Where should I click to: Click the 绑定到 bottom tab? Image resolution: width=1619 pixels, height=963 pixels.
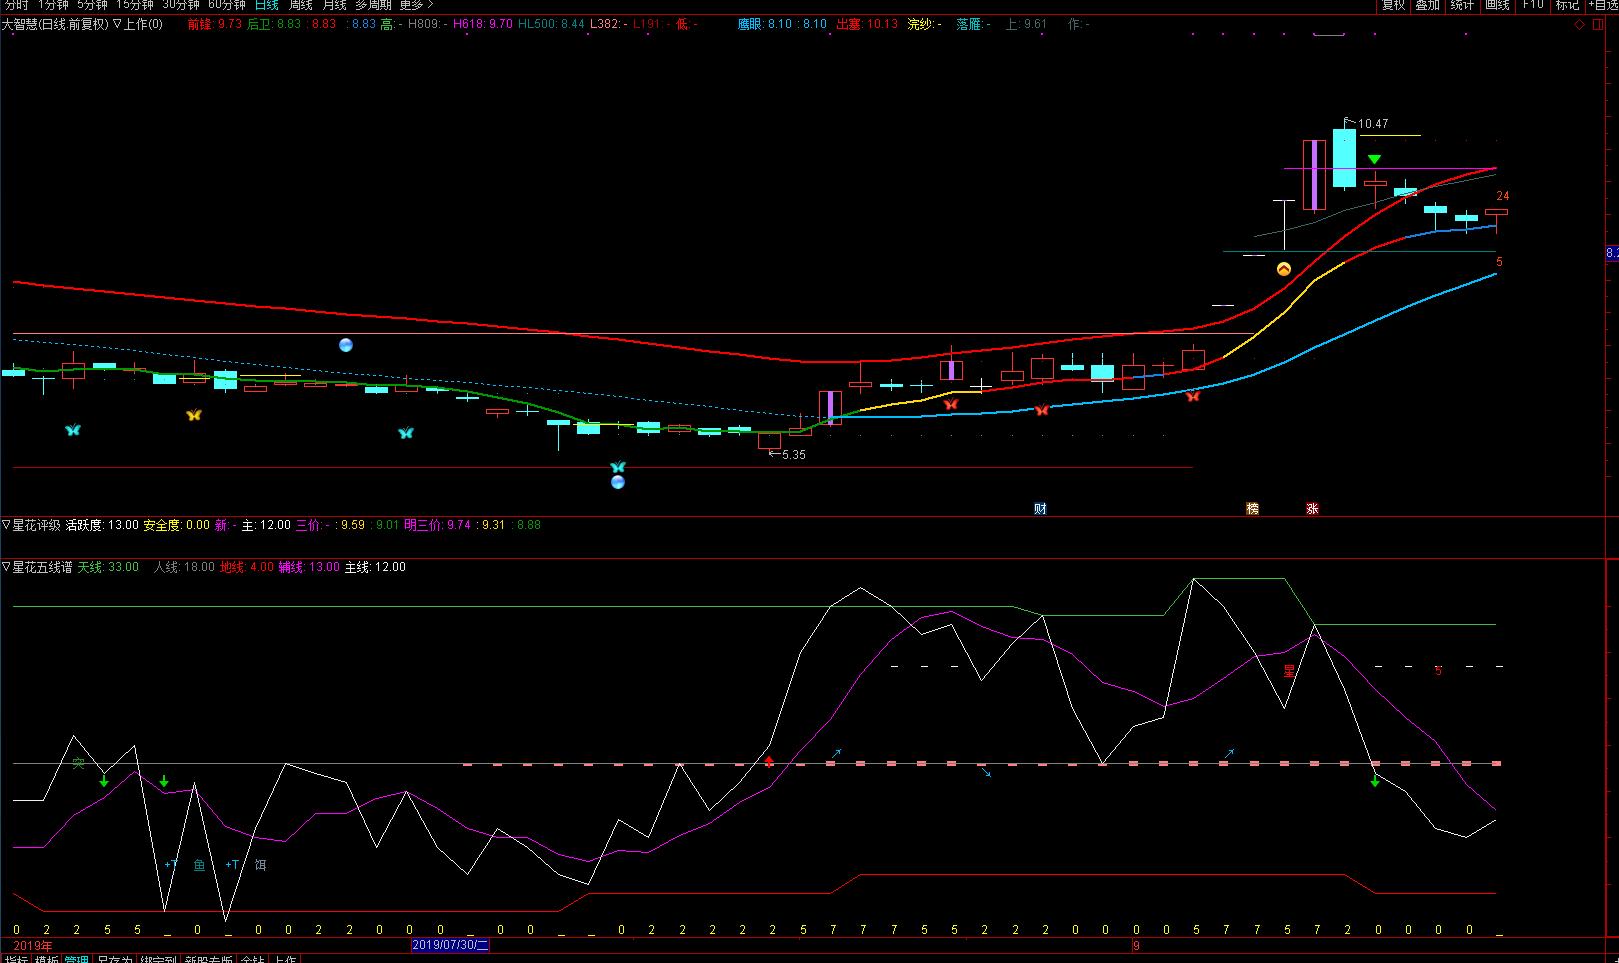pyautogui.click(x=158, y=959)
